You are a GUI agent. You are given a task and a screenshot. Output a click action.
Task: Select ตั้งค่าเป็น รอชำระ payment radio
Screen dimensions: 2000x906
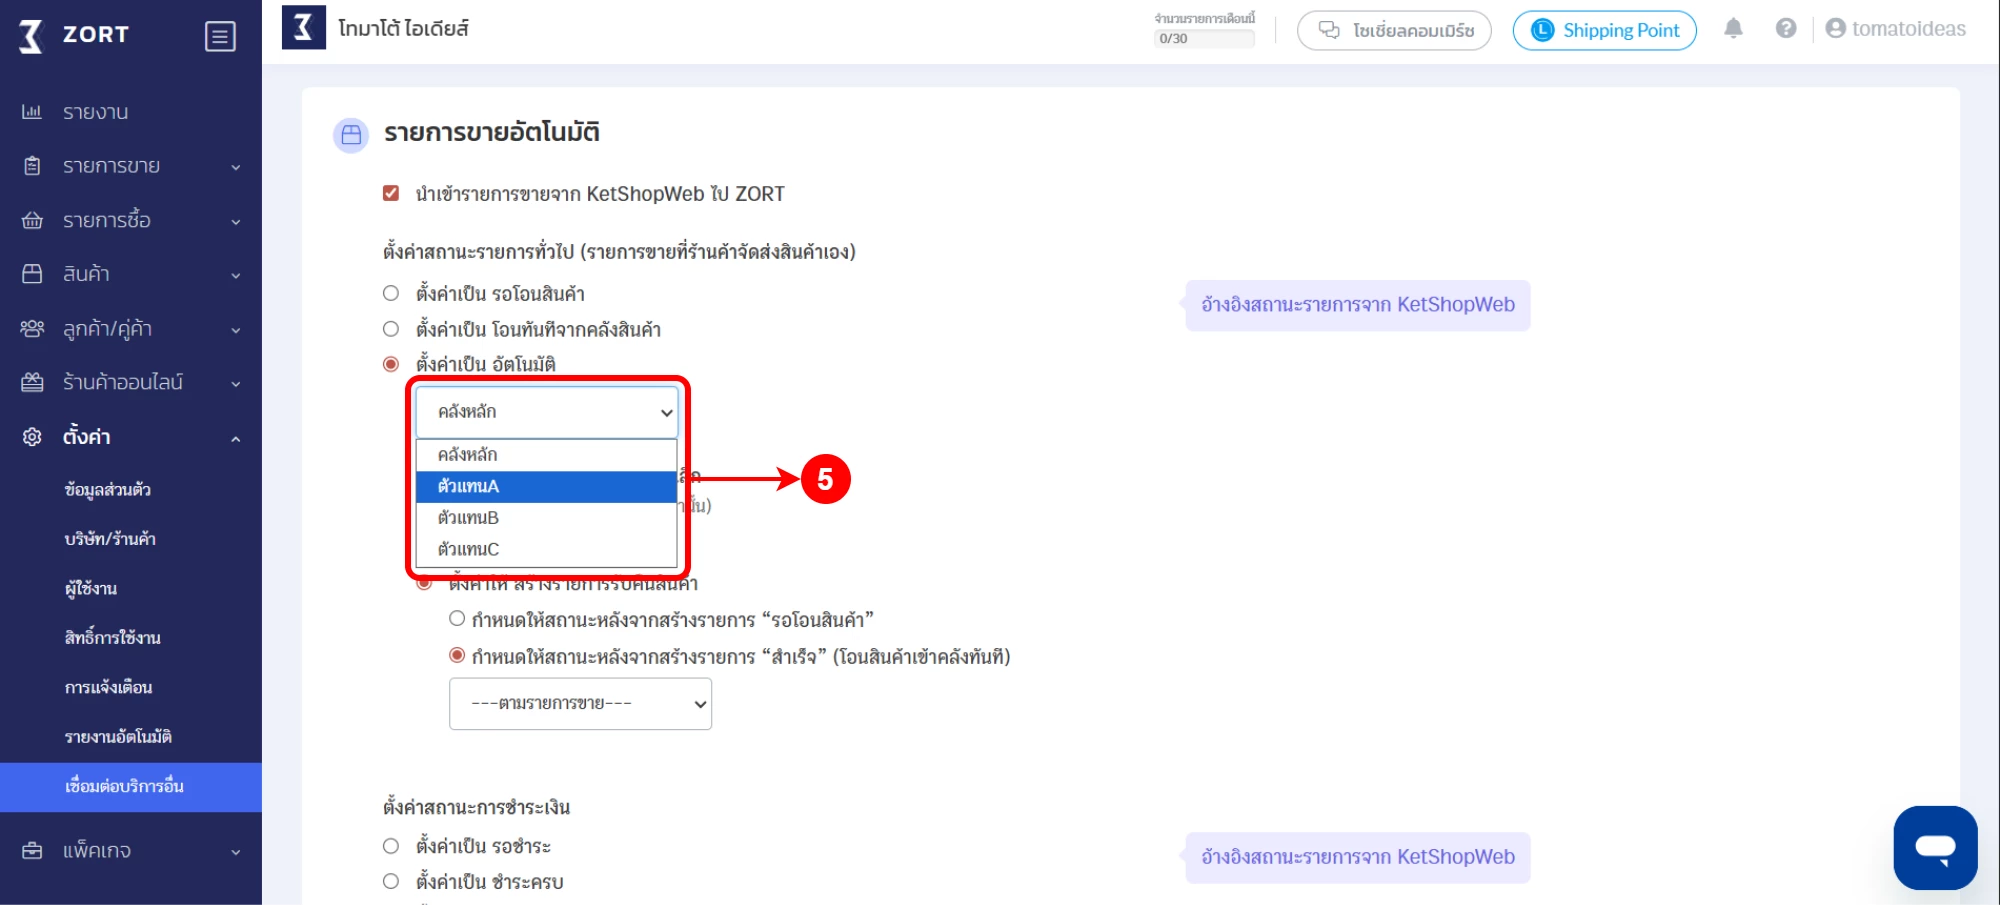tap(391, 846)
